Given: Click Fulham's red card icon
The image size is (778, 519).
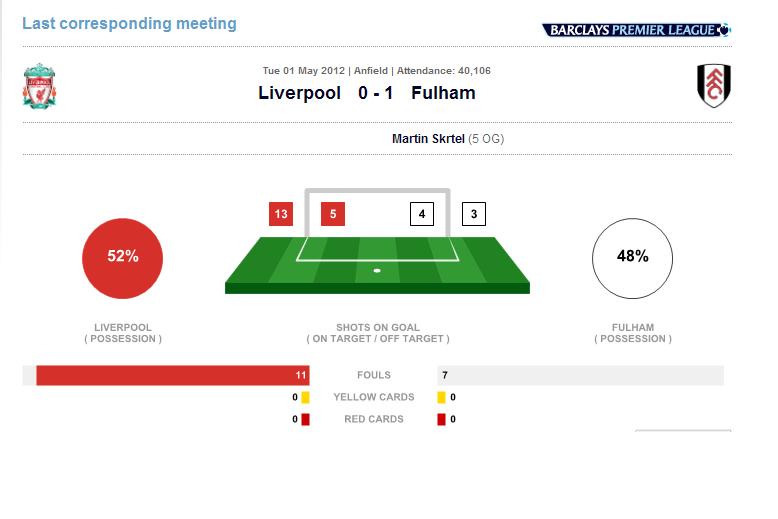Looking at the screenshot, I should (441, 419).
